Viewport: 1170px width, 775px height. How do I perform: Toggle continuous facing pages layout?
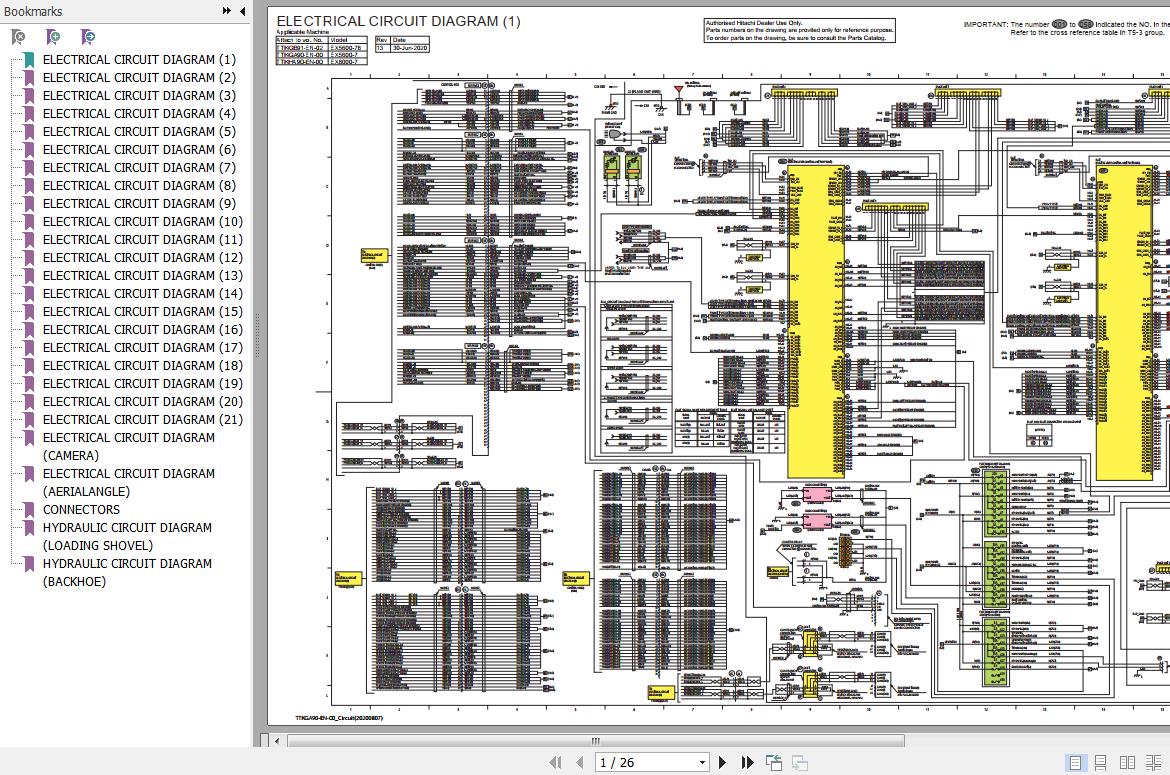1153,763
